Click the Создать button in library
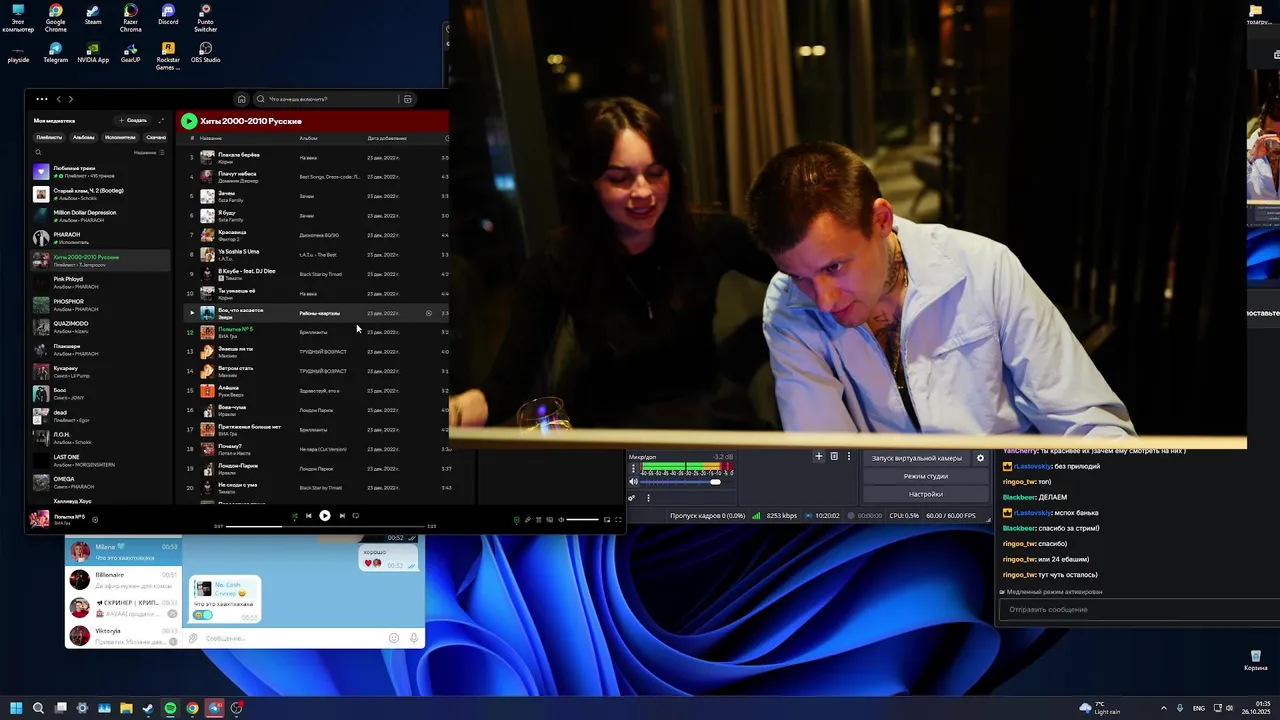Image resolution: width=1280 pixels, height=720 pixels. pos(133,120)
